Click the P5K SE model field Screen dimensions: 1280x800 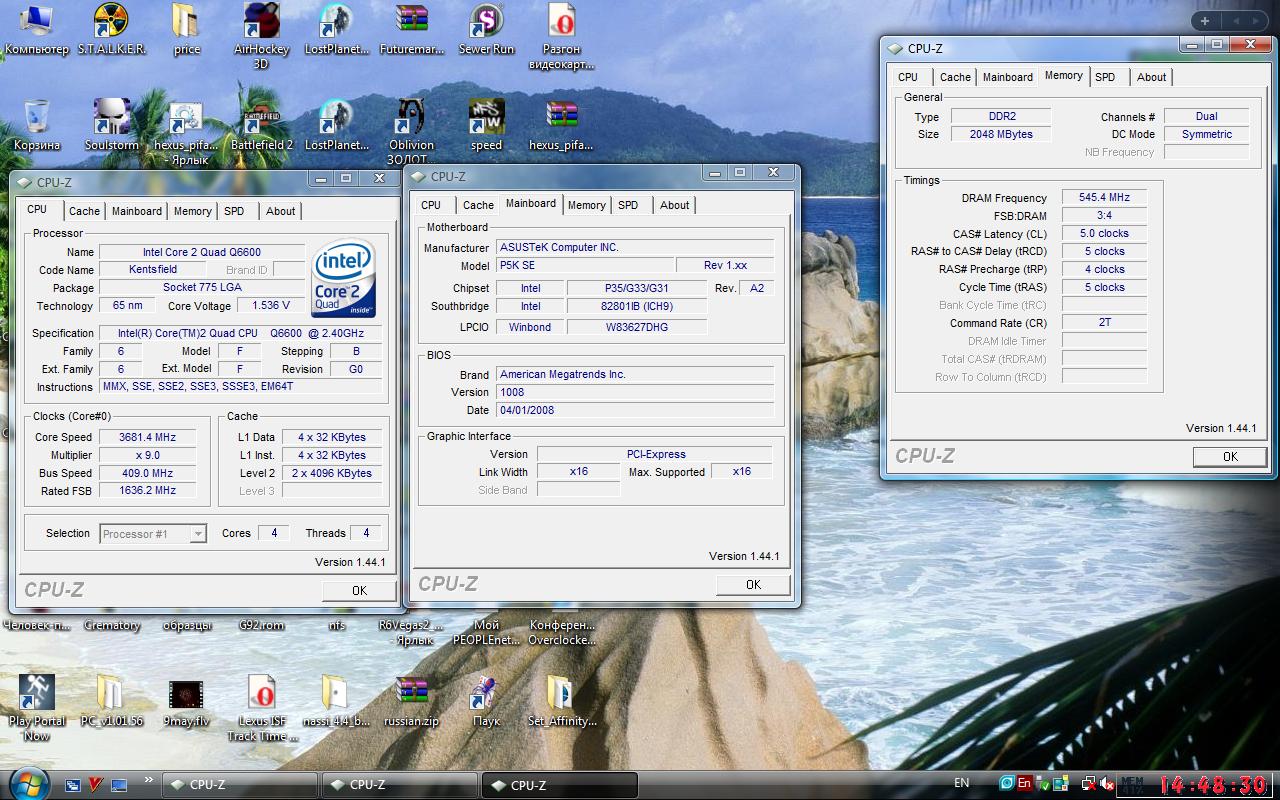[583, 266]
